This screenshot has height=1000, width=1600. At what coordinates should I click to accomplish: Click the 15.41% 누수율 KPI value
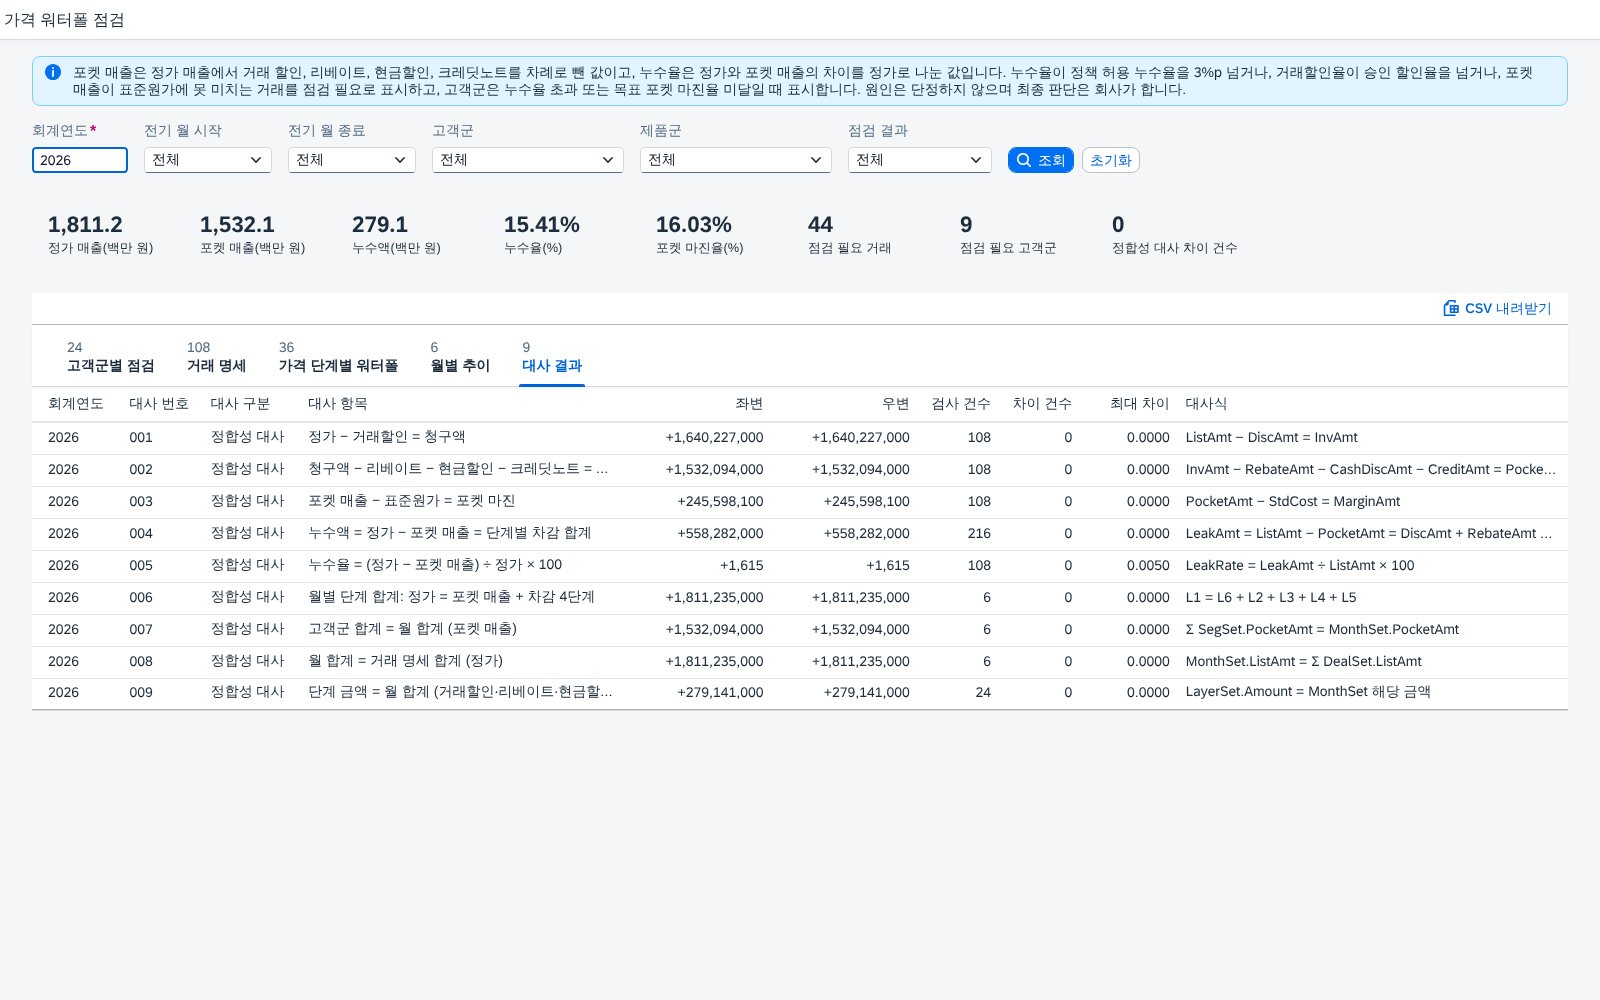pos(542,225)
